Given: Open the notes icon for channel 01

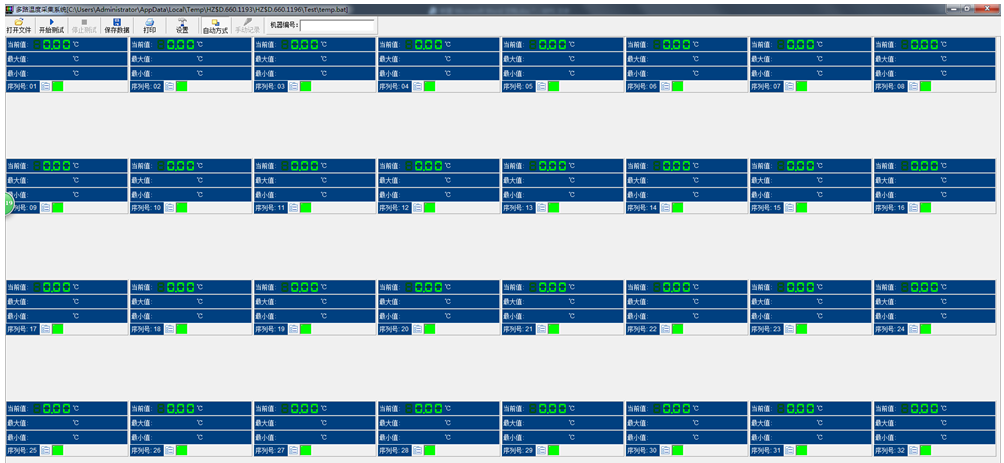Looking at the screenshot, I should click(46, 87).
